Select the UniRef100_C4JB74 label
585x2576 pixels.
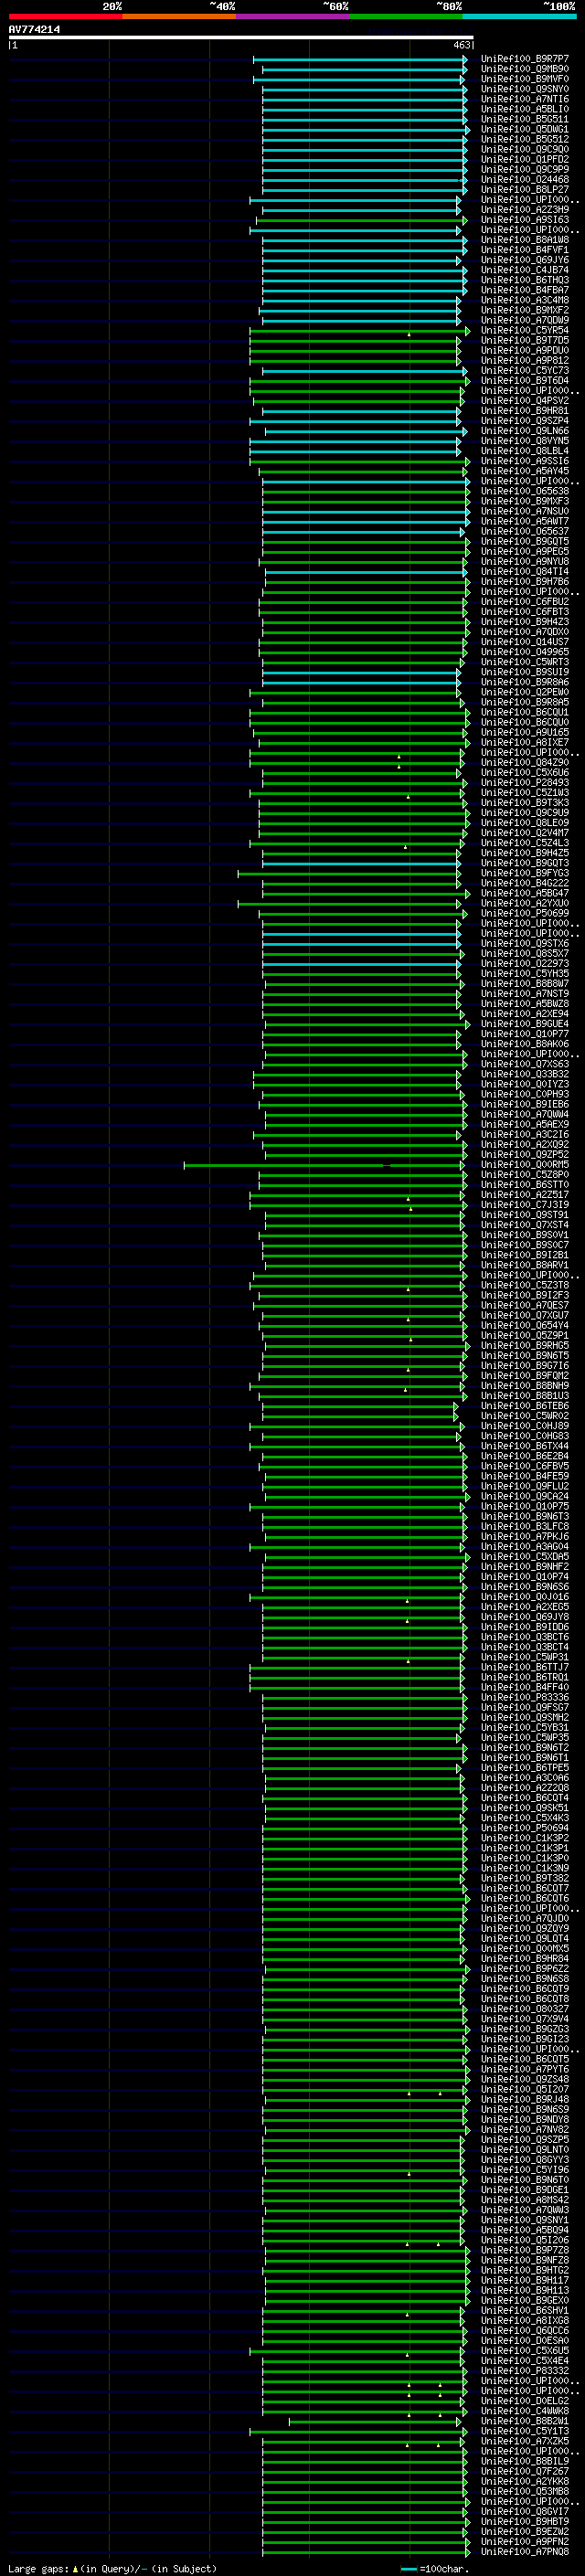(x=525, y=270)
